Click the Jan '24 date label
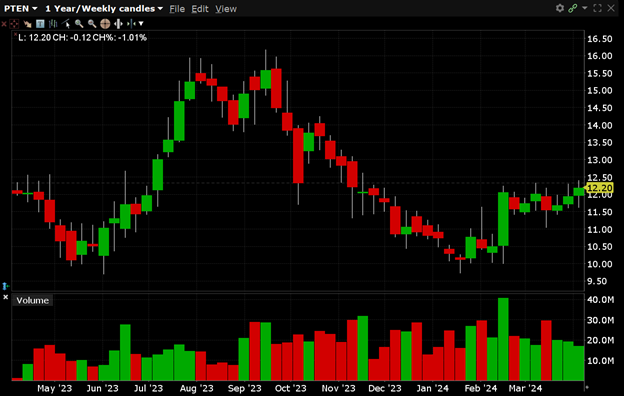The image size is (624, 396). [432, 388]
